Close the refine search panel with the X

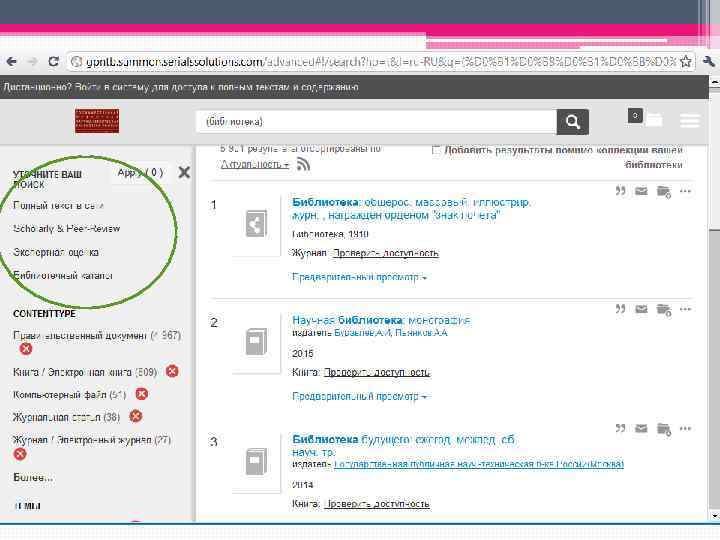184,173
